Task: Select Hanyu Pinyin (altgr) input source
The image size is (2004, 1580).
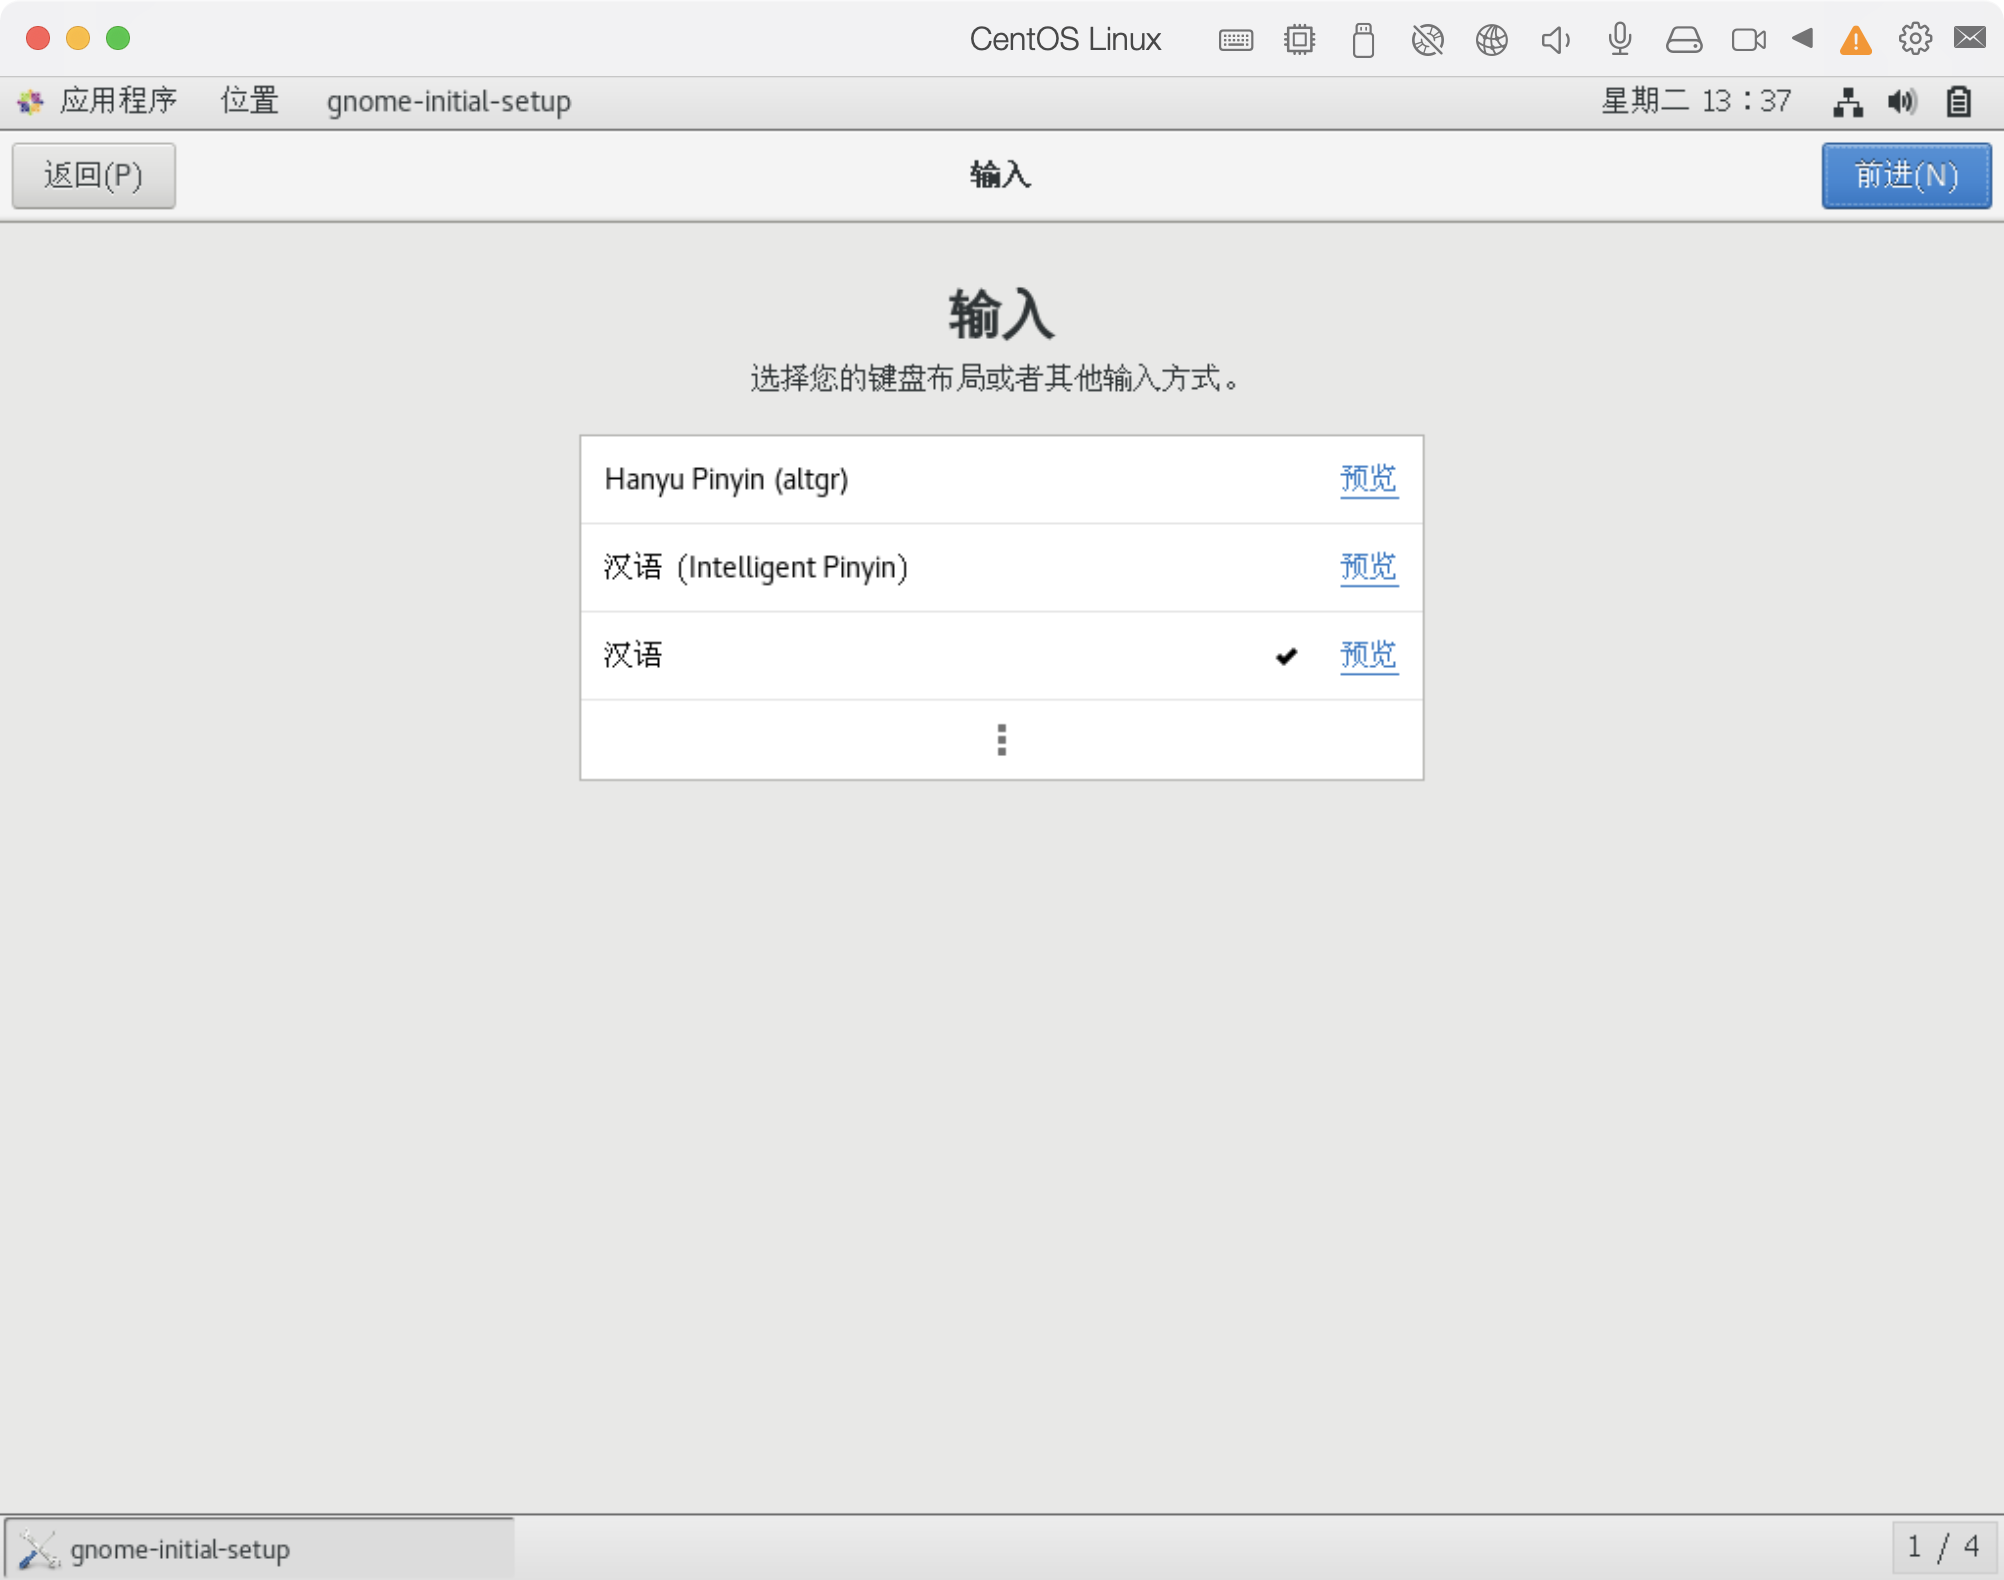Action: point(1001,479)
